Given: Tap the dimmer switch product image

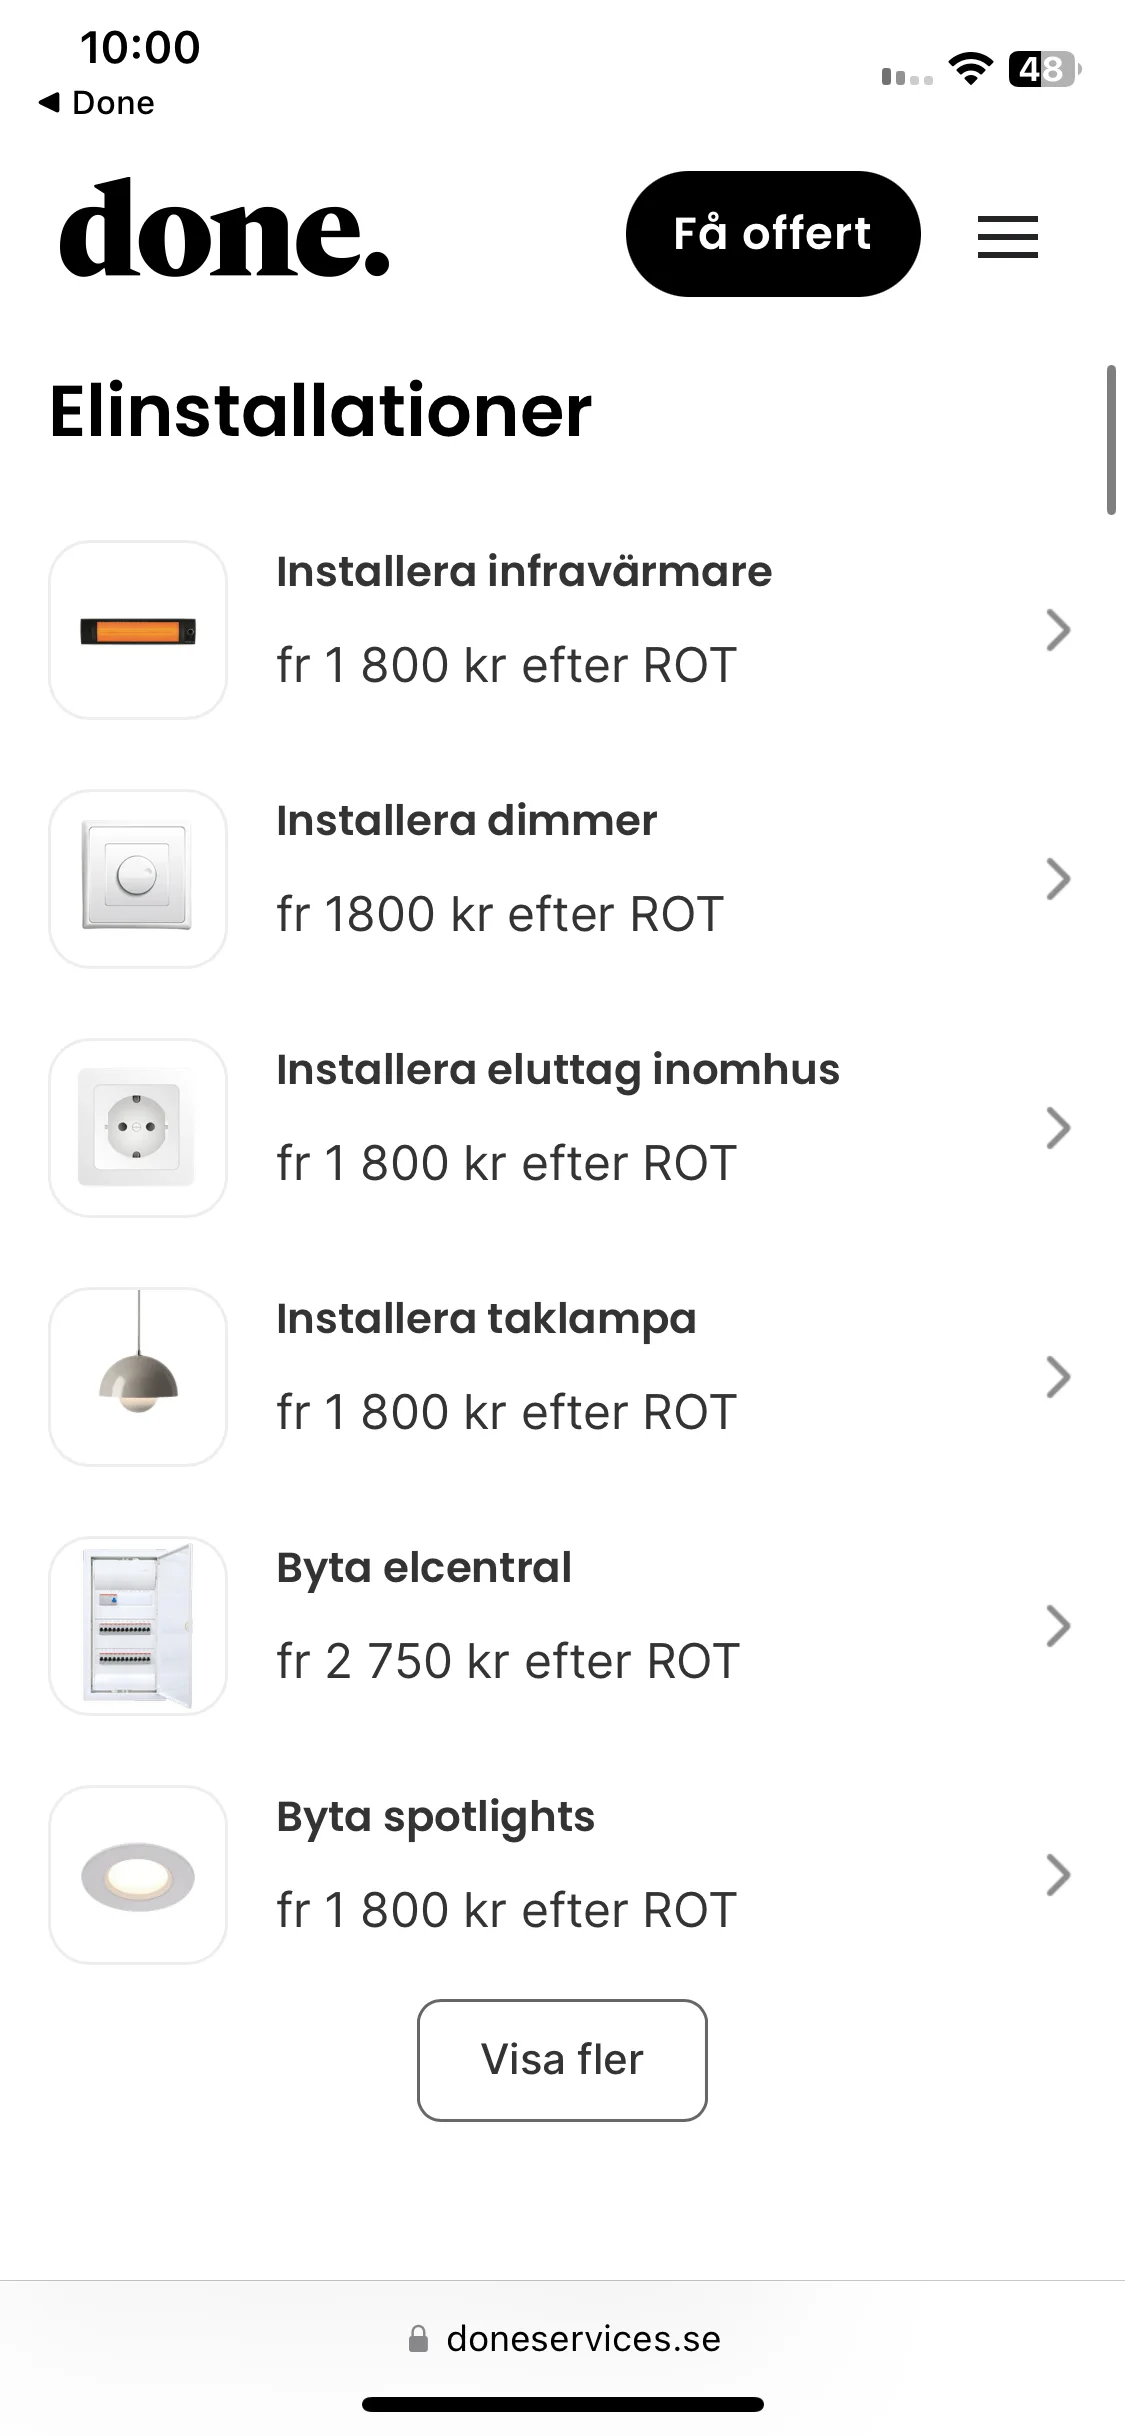Looking at the screenshot, I should pyautogui.click(x=138, y=879).
